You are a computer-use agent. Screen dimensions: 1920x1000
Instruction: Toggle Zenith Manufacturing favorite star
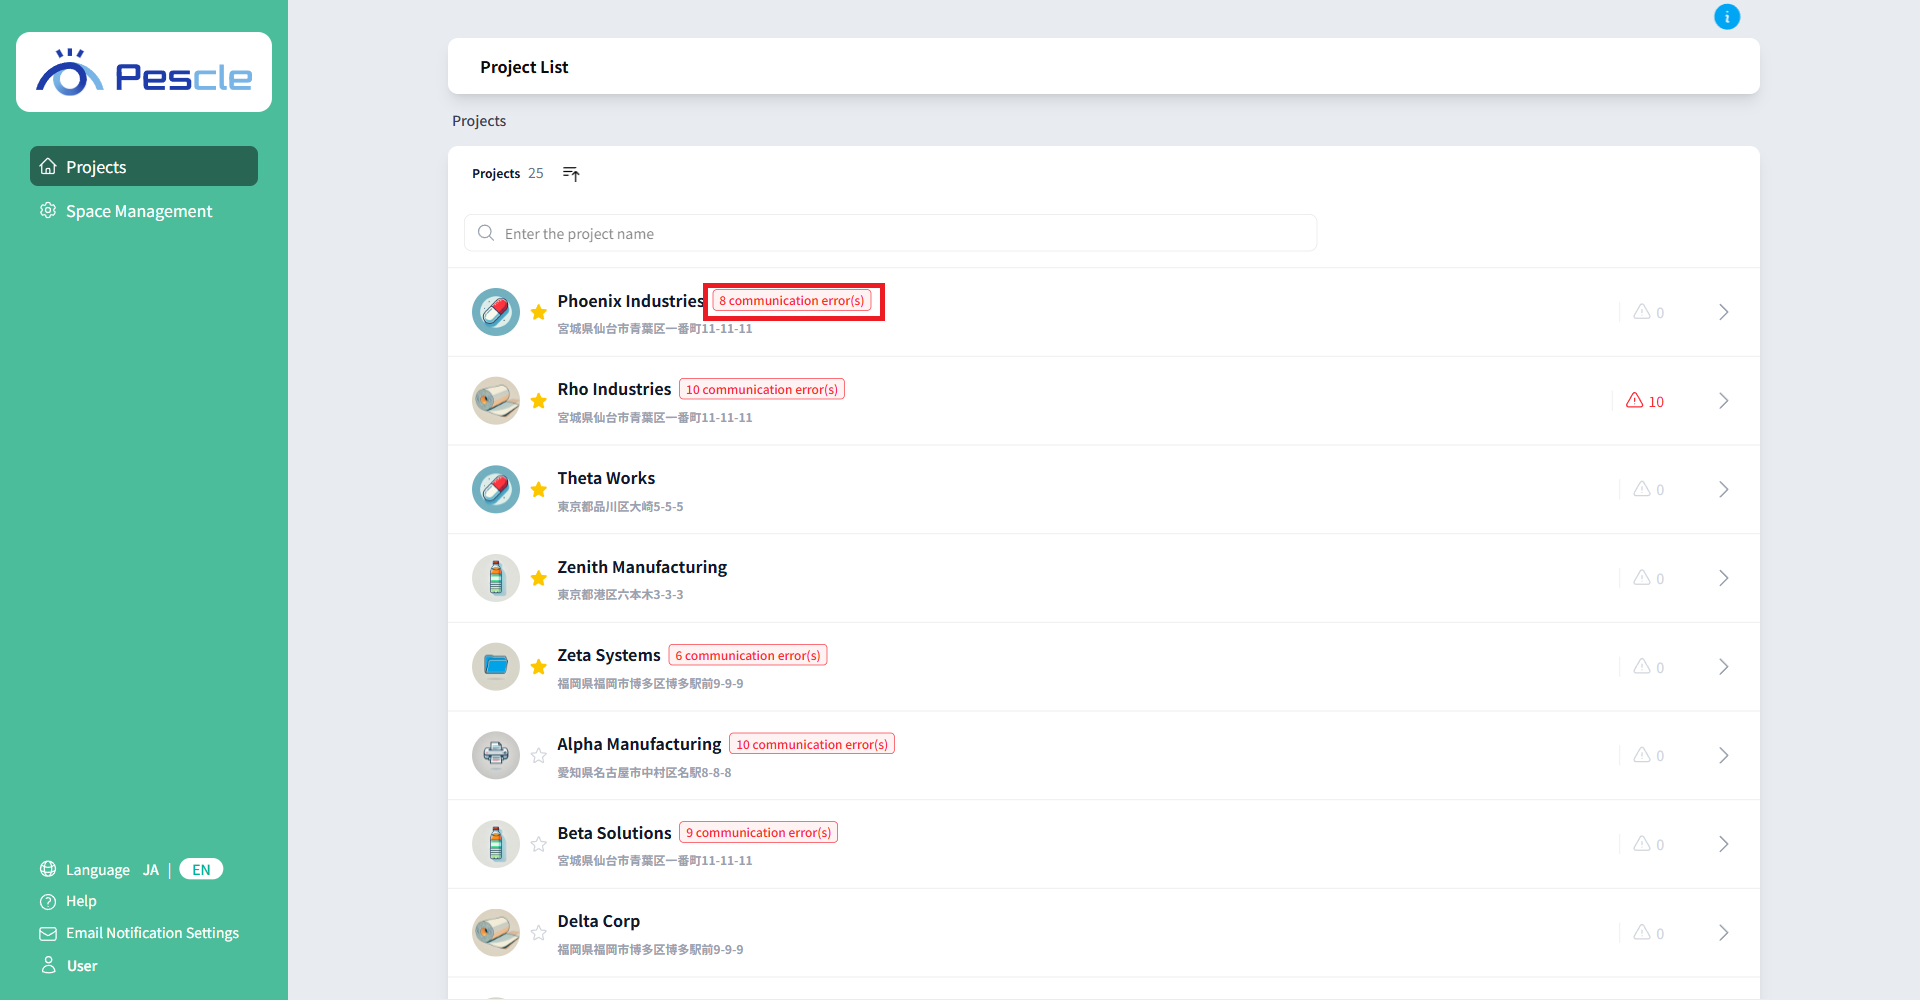click(539, 578)
